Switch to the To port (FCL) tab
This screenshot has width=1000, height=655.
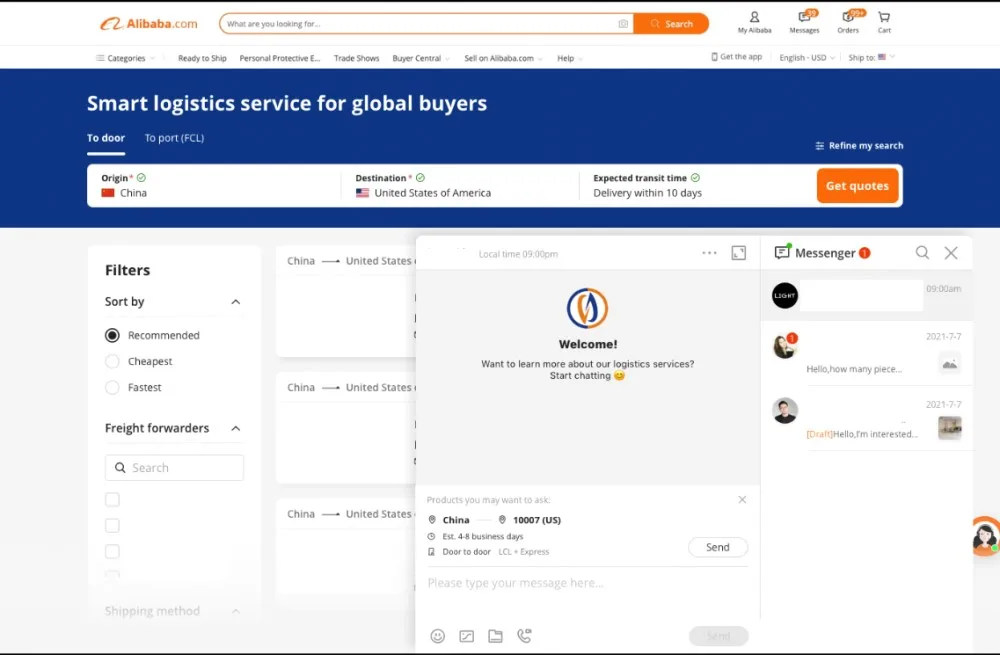point(174,138)
